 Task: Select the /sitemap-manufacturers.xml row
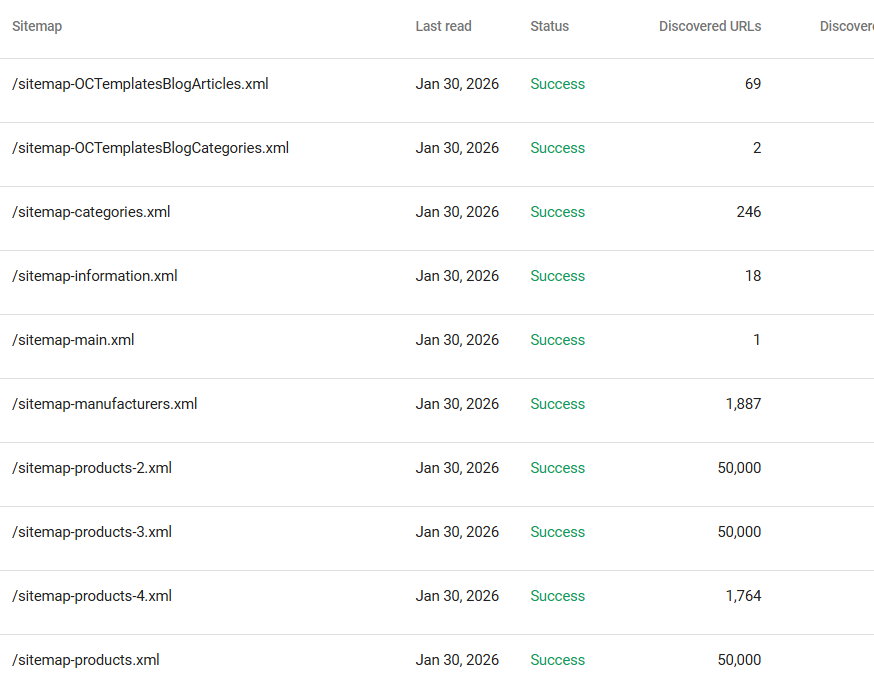pos(105,404)
